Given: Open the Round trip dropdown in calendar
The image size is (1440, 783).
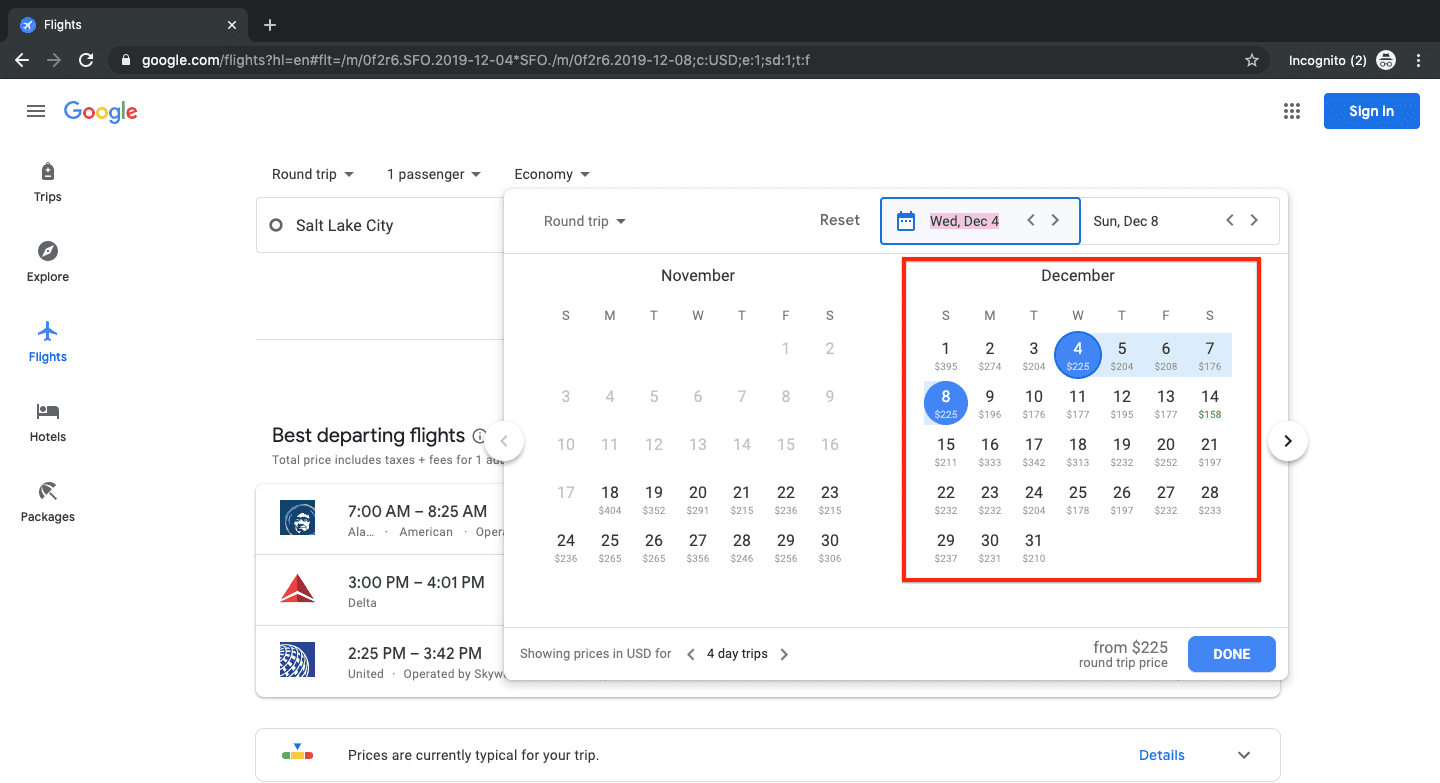Looking at the screenshot, I should coord(585,221).
